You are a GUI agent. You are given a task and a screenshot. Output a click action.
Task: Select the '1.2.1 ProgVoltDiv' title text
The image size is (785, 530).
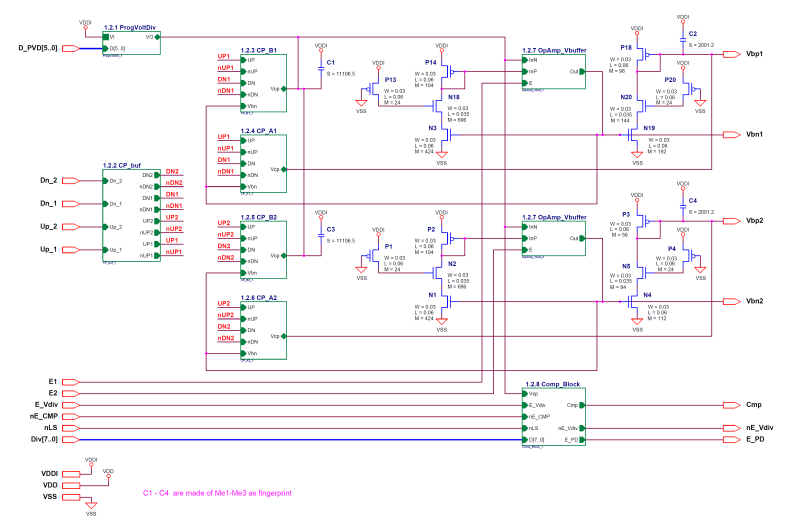tap(130, 28)
